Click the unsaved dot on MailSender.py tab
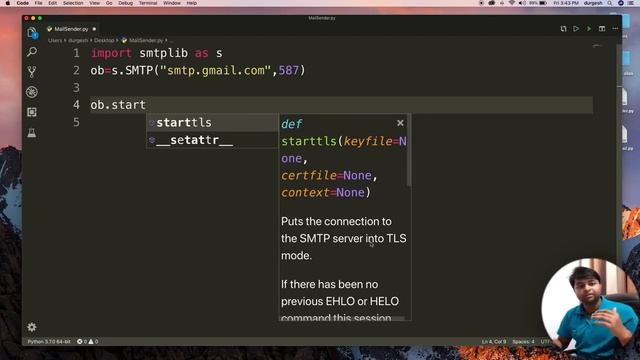Screen dimensions: 640x360 (x=94, y=29)
